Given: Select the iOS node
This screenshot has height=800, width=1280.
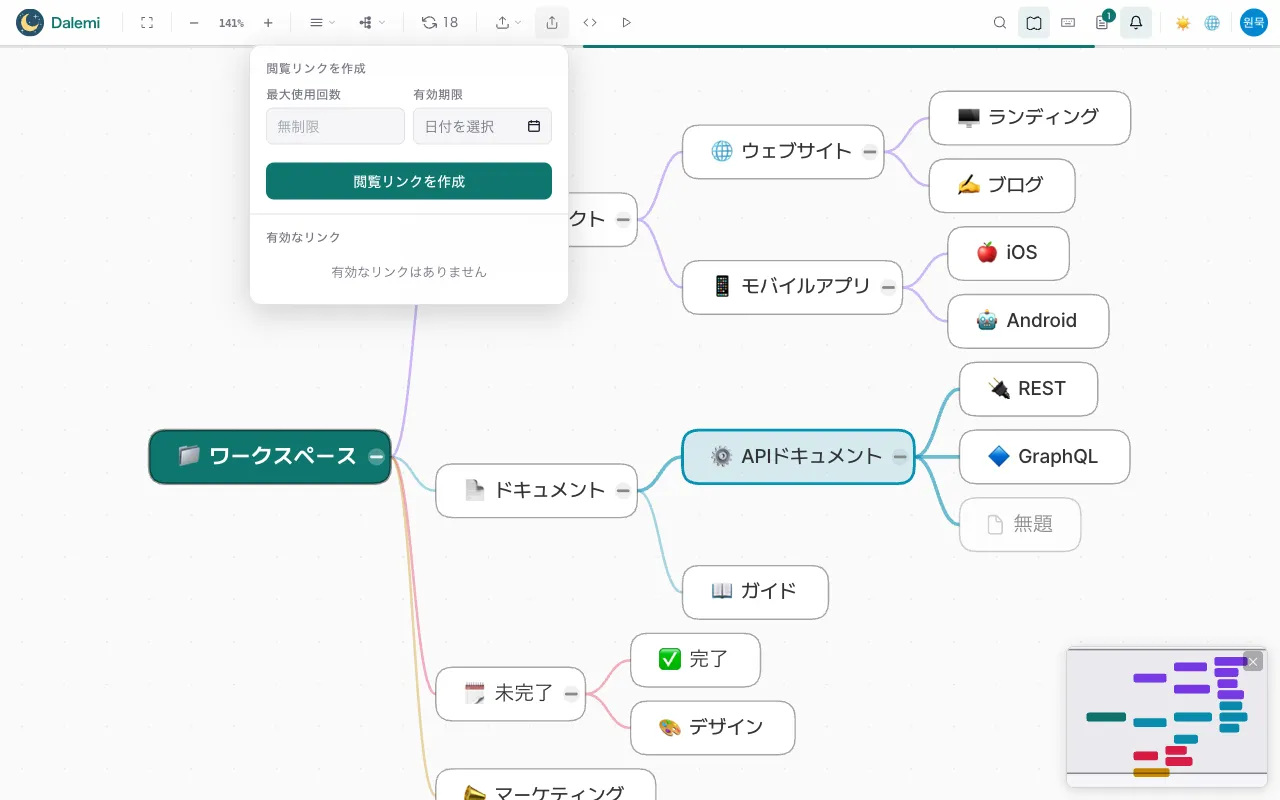Looking at the screenshot, I should tap(1008, 253).
